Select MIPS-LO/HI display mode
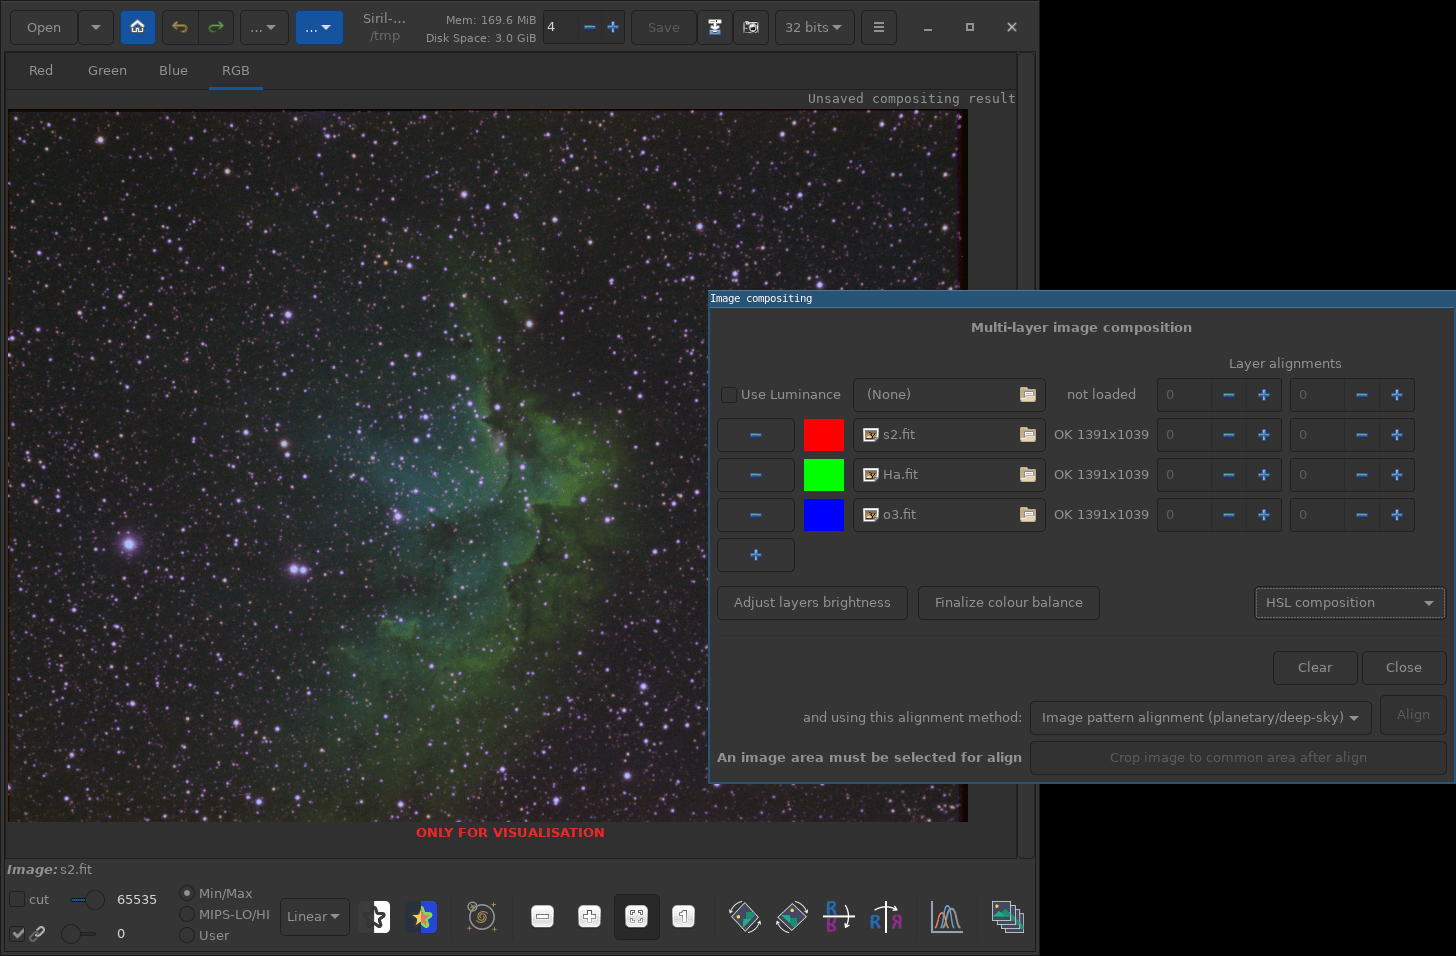 click(187, 914)
